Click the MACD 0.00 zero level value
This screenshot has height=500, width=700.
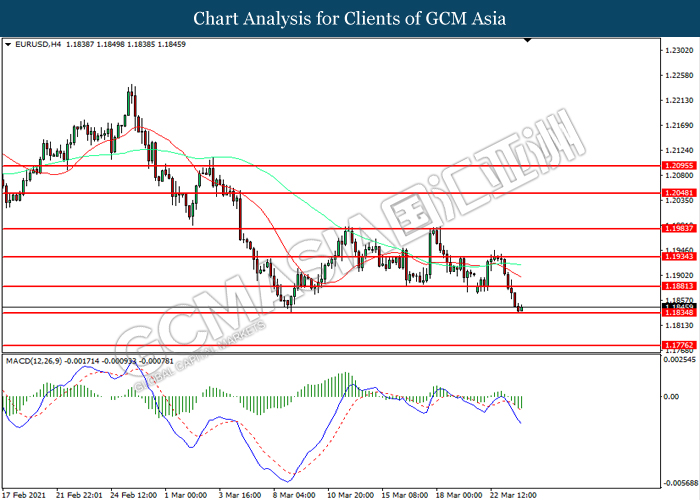point(671,396)
